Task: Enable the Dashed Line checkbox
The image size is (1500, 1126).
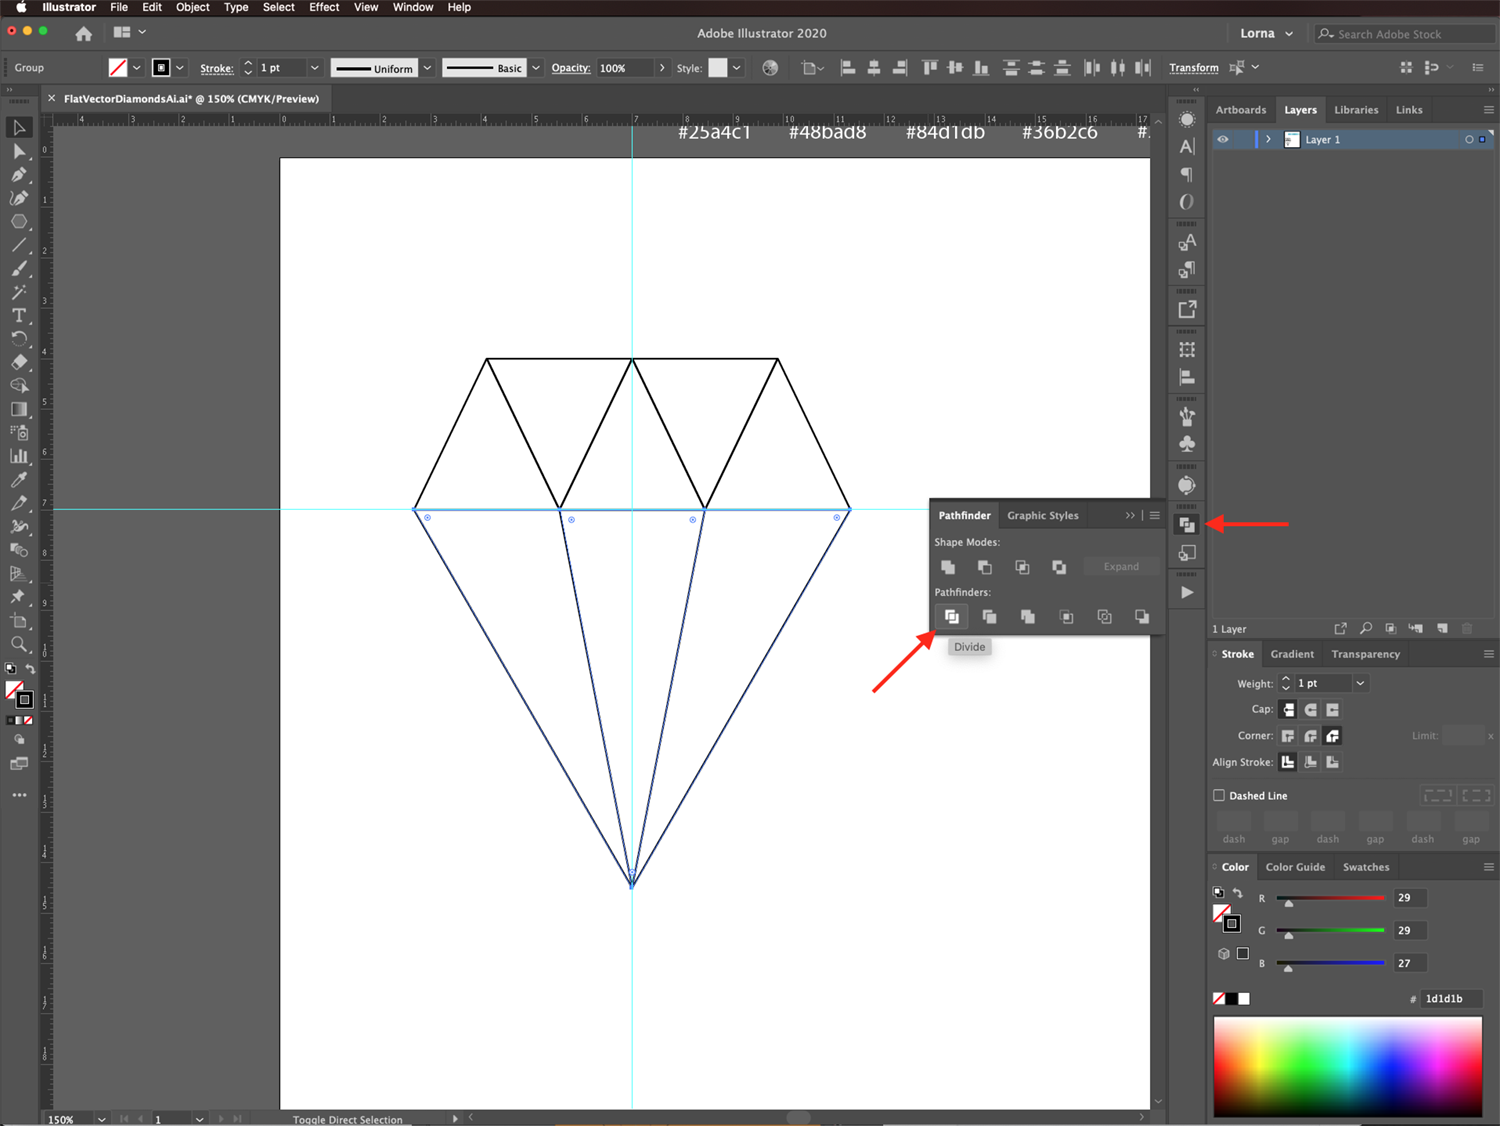Action: click(x=1219, y=796)
